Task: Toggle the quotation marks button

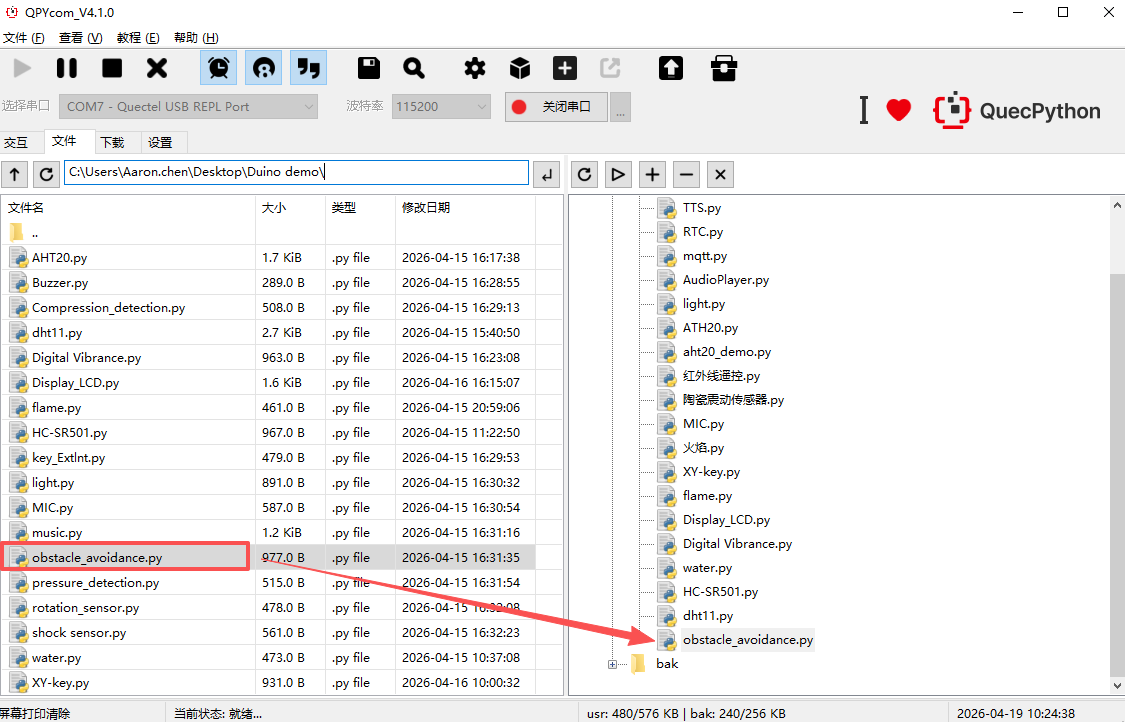Action: (x=309, y=68)
